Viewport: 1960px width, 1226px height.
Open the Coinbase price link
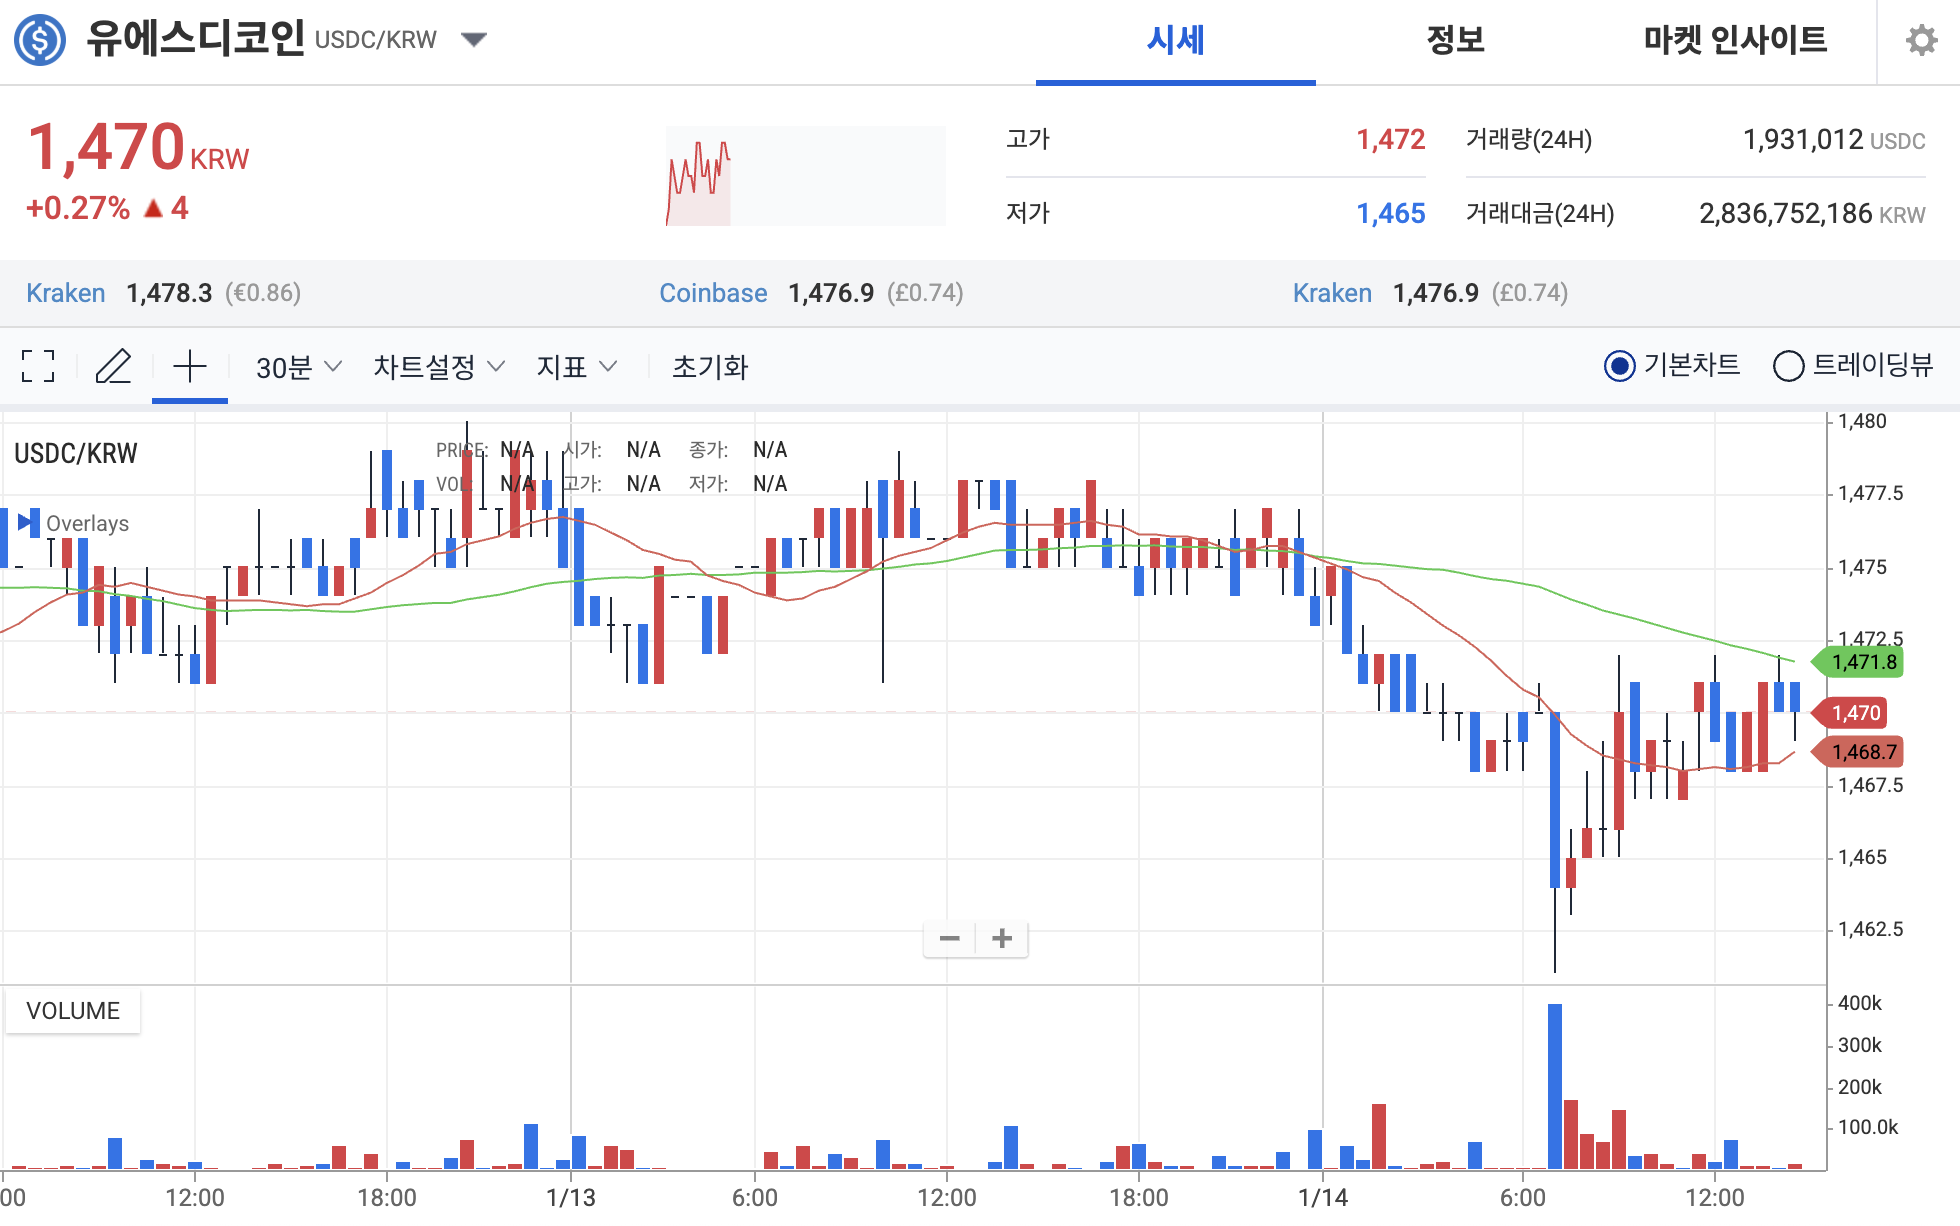point(713,293)
